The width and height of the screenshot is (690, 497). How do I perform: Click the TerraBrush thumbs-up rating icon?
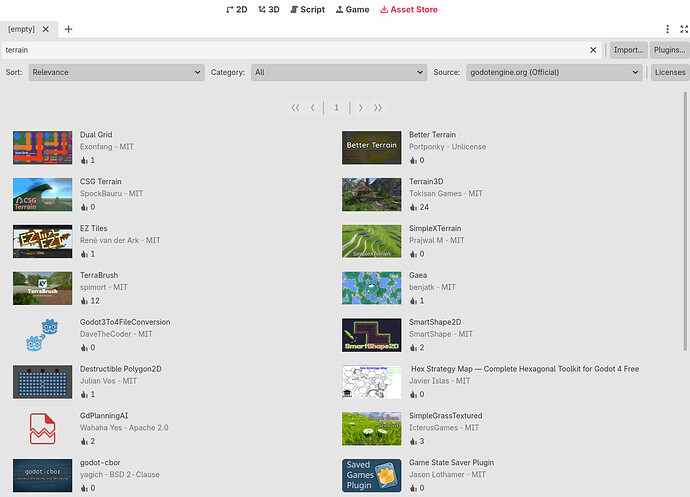click(x=84, y=301)
